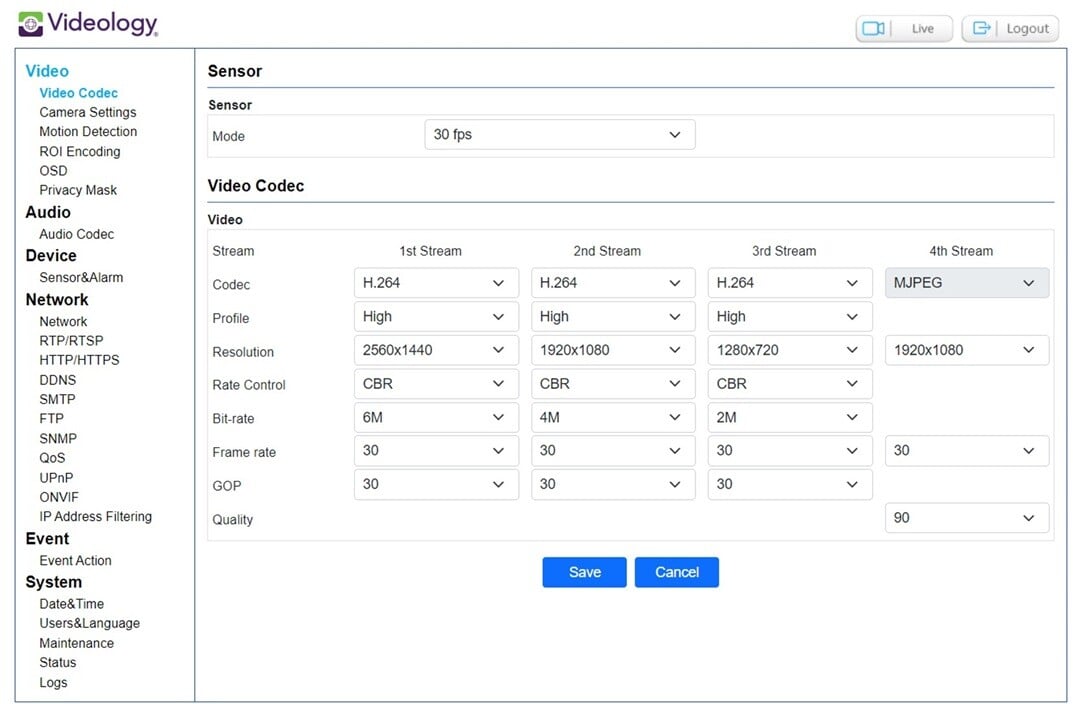
Task: Open the ONVIF network settings
Action: tap(59, 497)
